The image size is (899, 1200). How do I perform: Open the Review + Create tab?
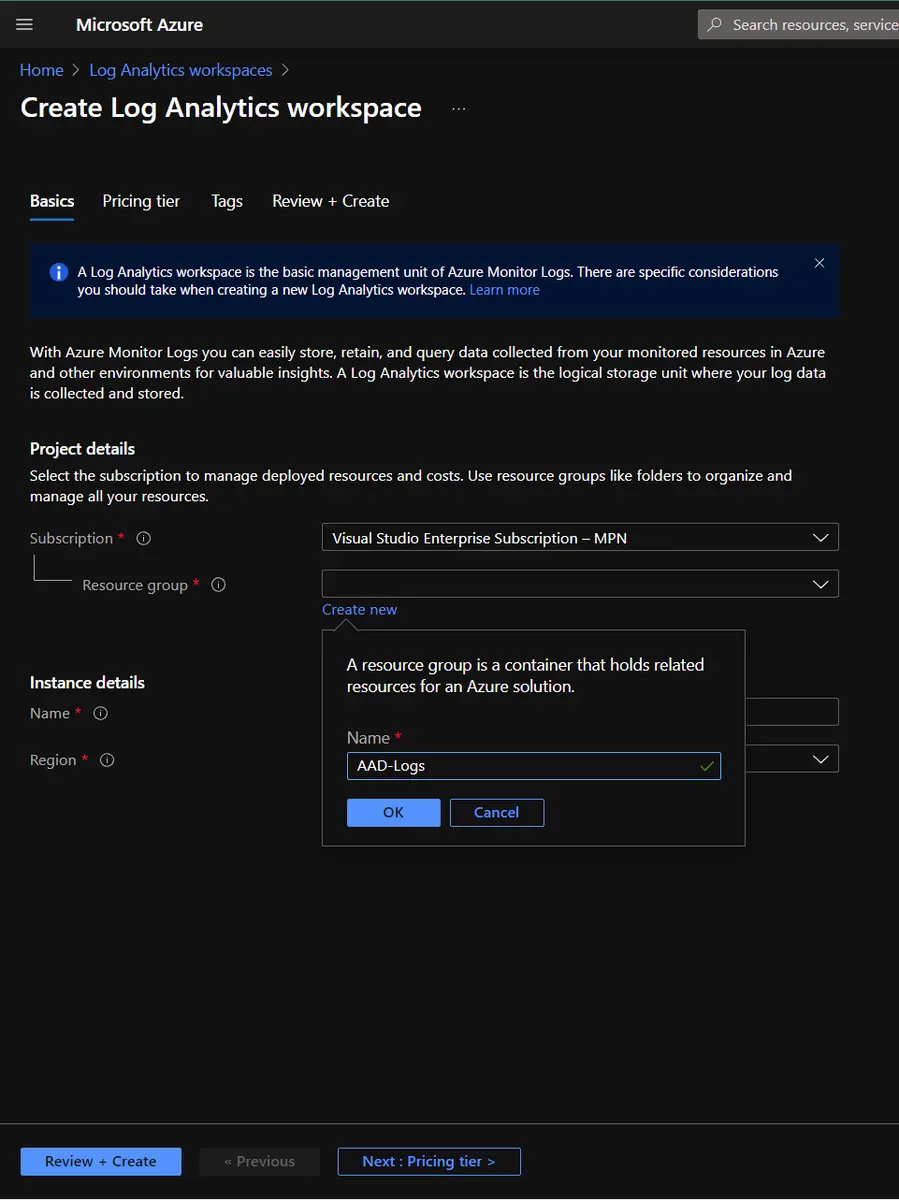tap(330, 201)
